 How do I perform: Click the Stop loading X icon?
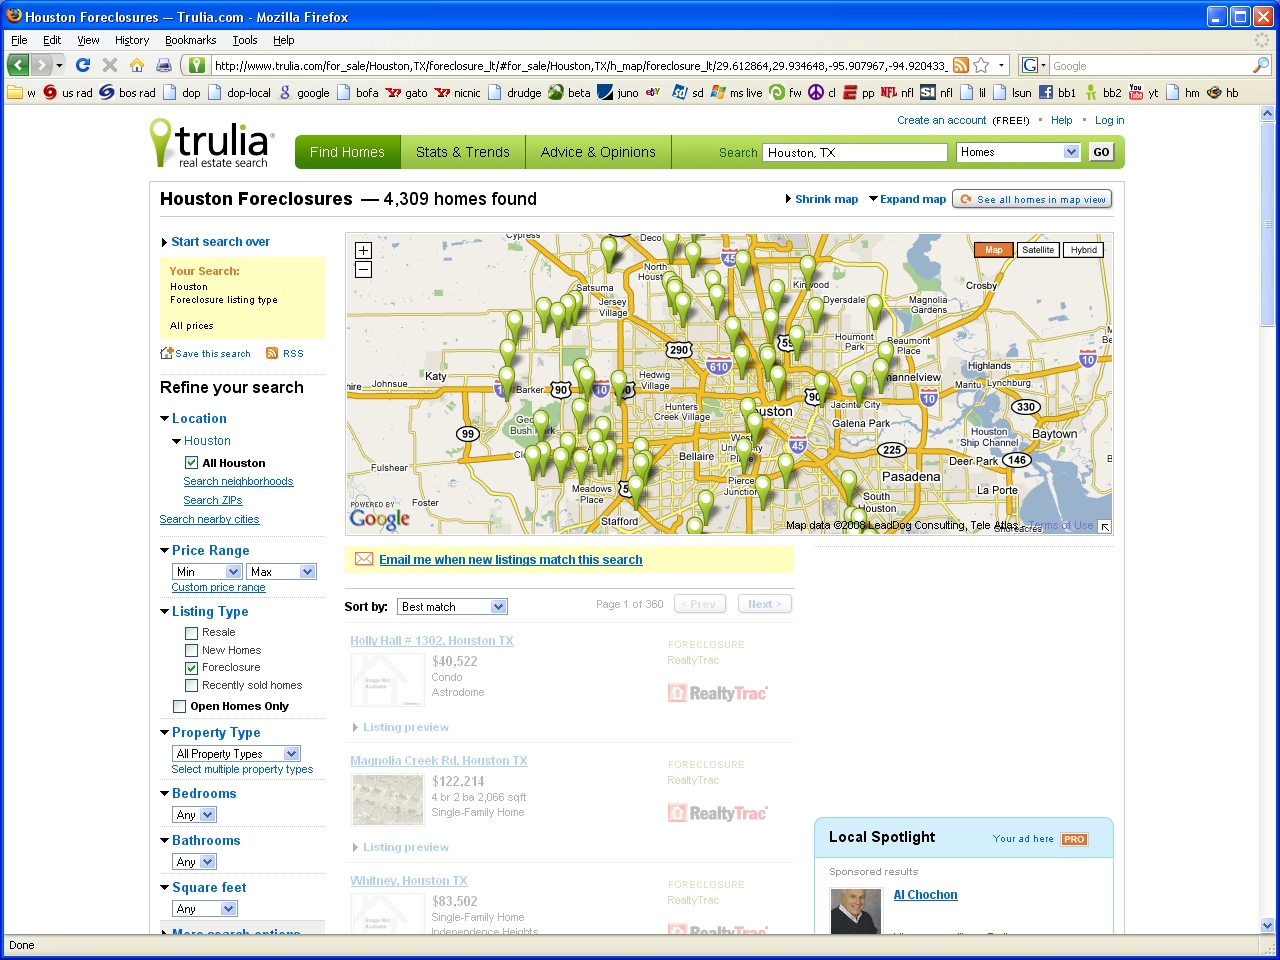(110, 65)
